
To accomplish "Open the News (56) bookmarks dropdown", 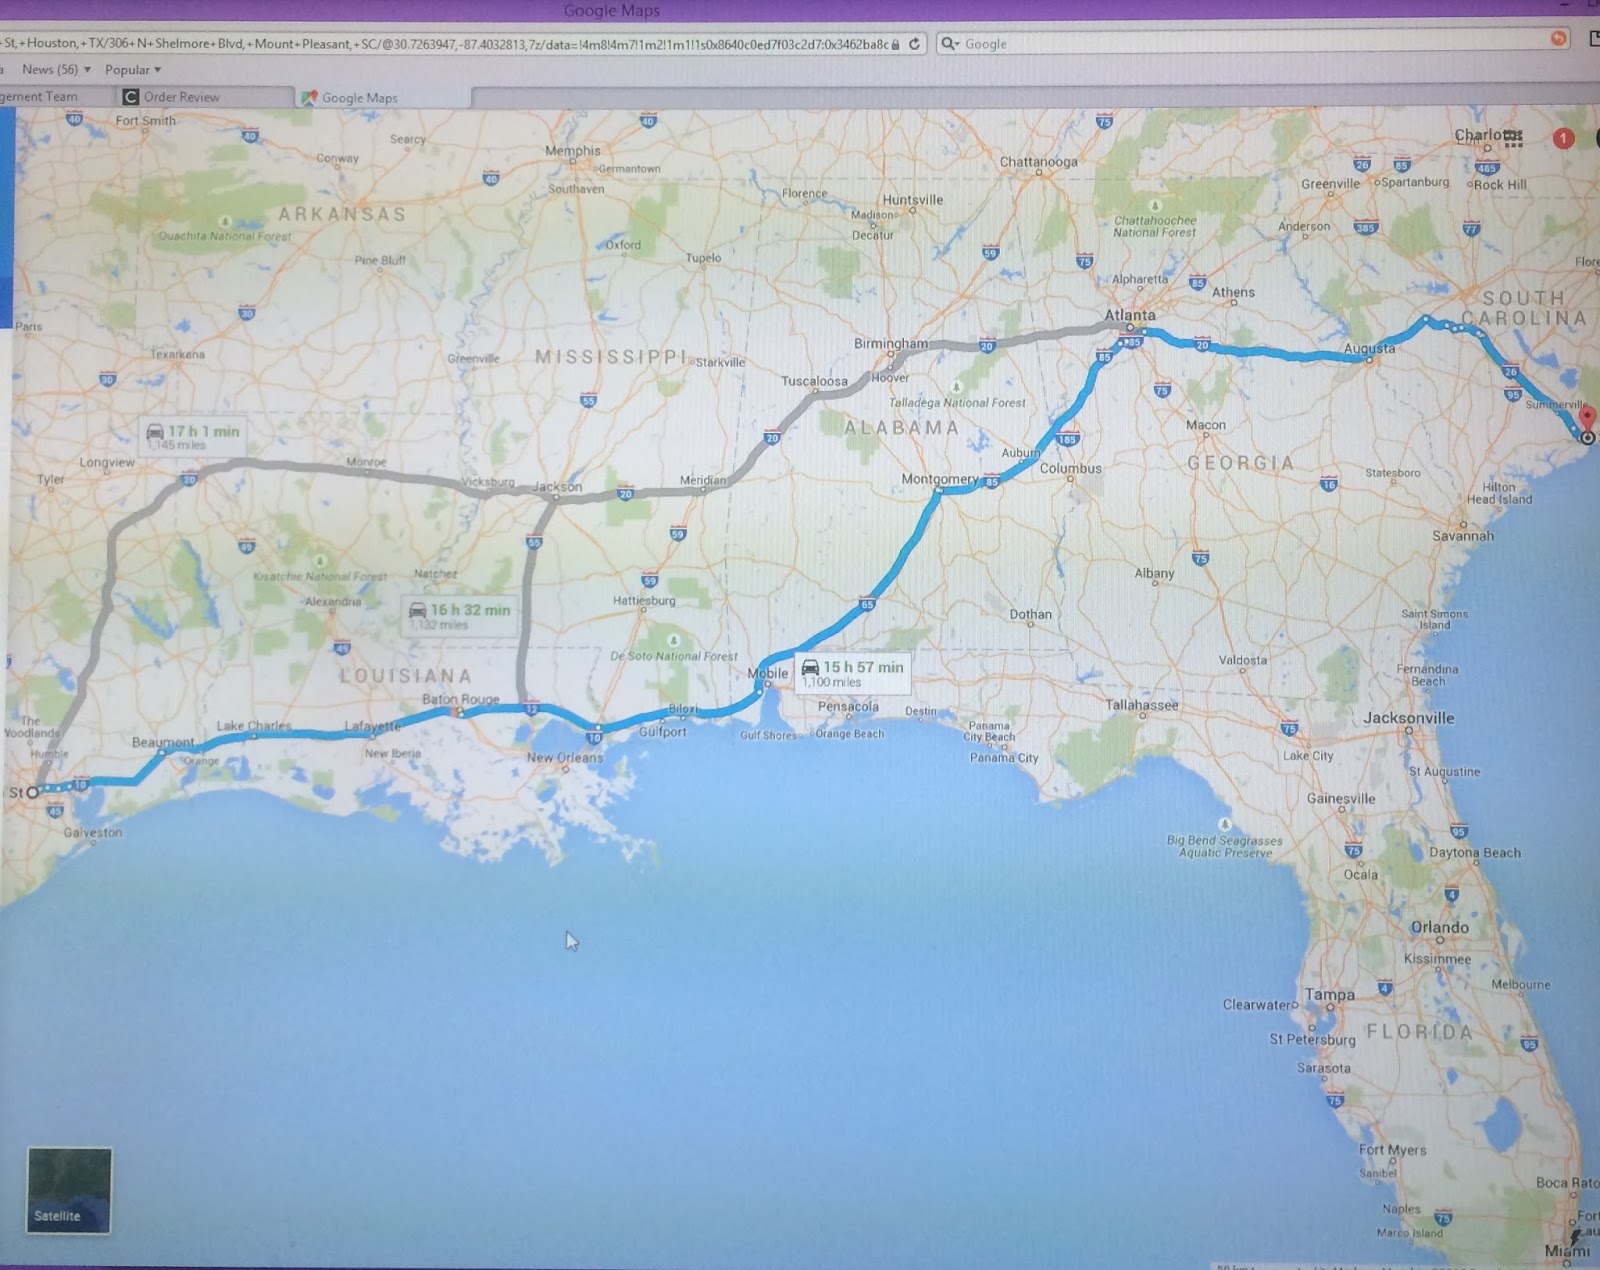I will 56,69.
